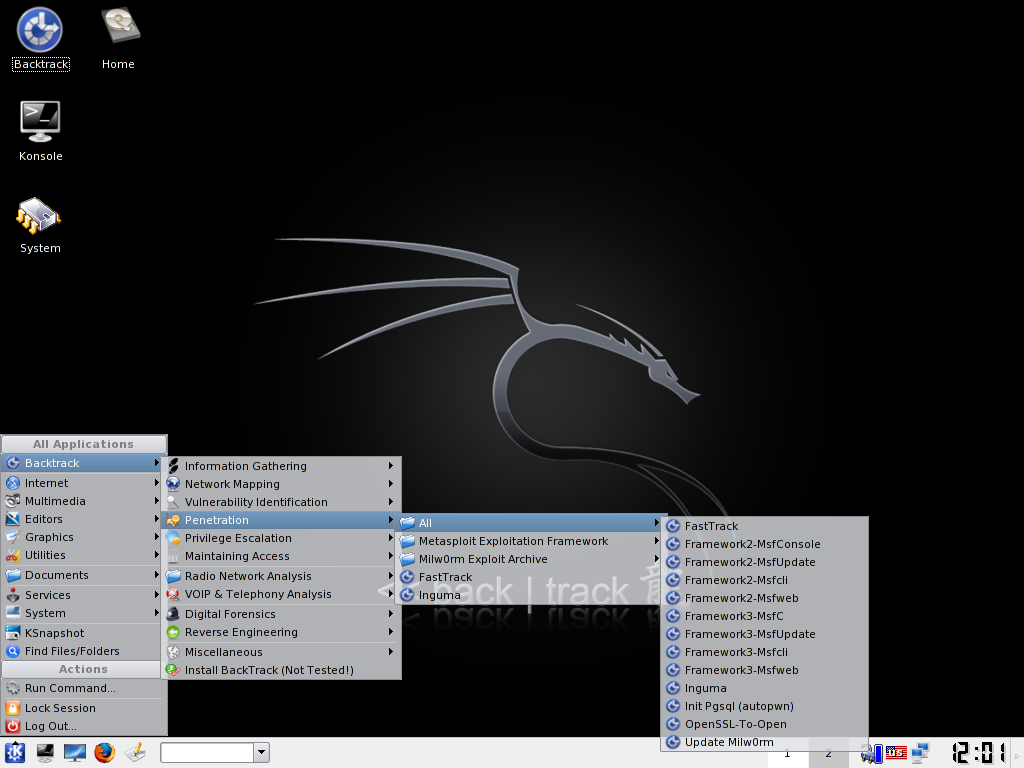Click Lock Session in Actions
1024x768 pixels.
tap(60, 708)
